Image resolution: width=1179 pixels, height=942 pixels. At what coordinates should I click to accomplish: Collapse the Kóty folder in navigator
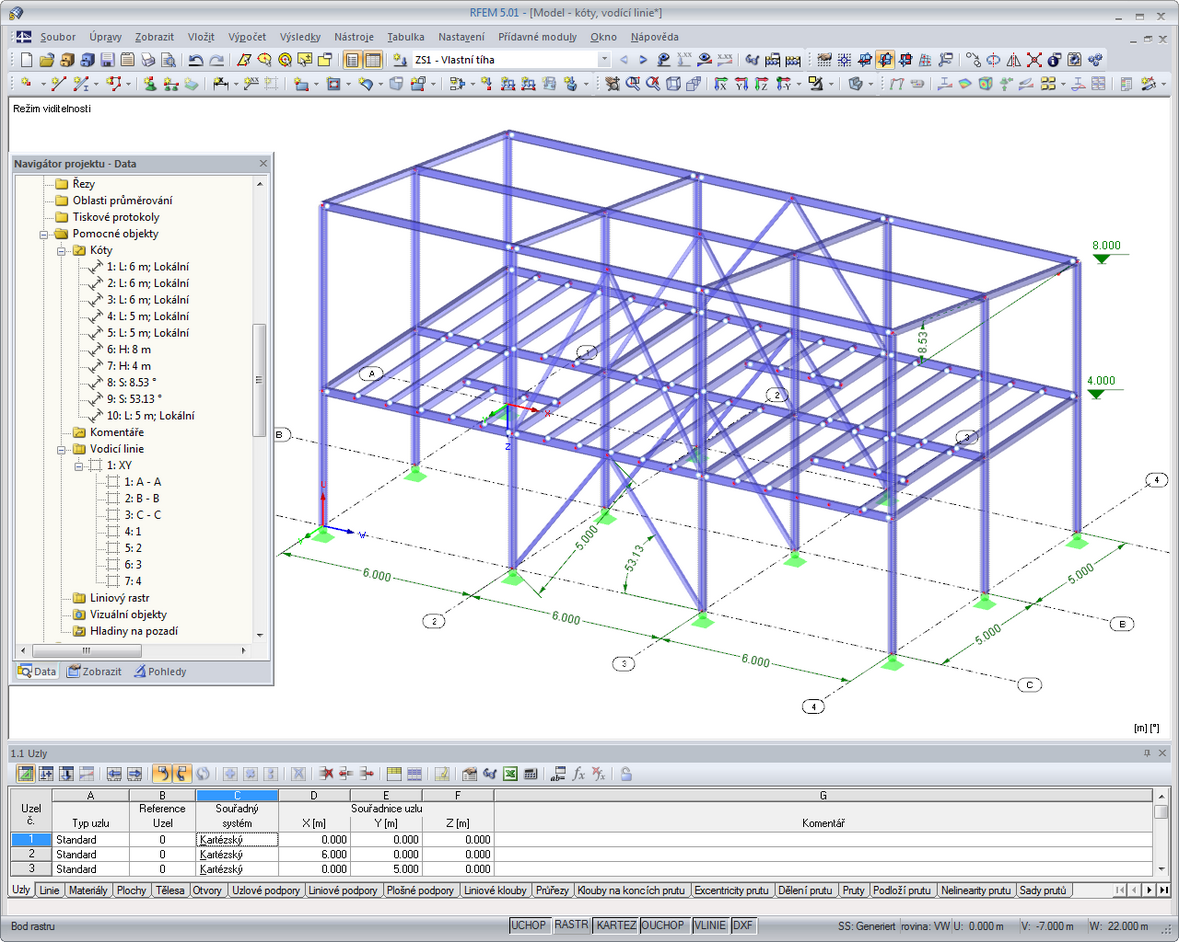click(x=62, y=250)
